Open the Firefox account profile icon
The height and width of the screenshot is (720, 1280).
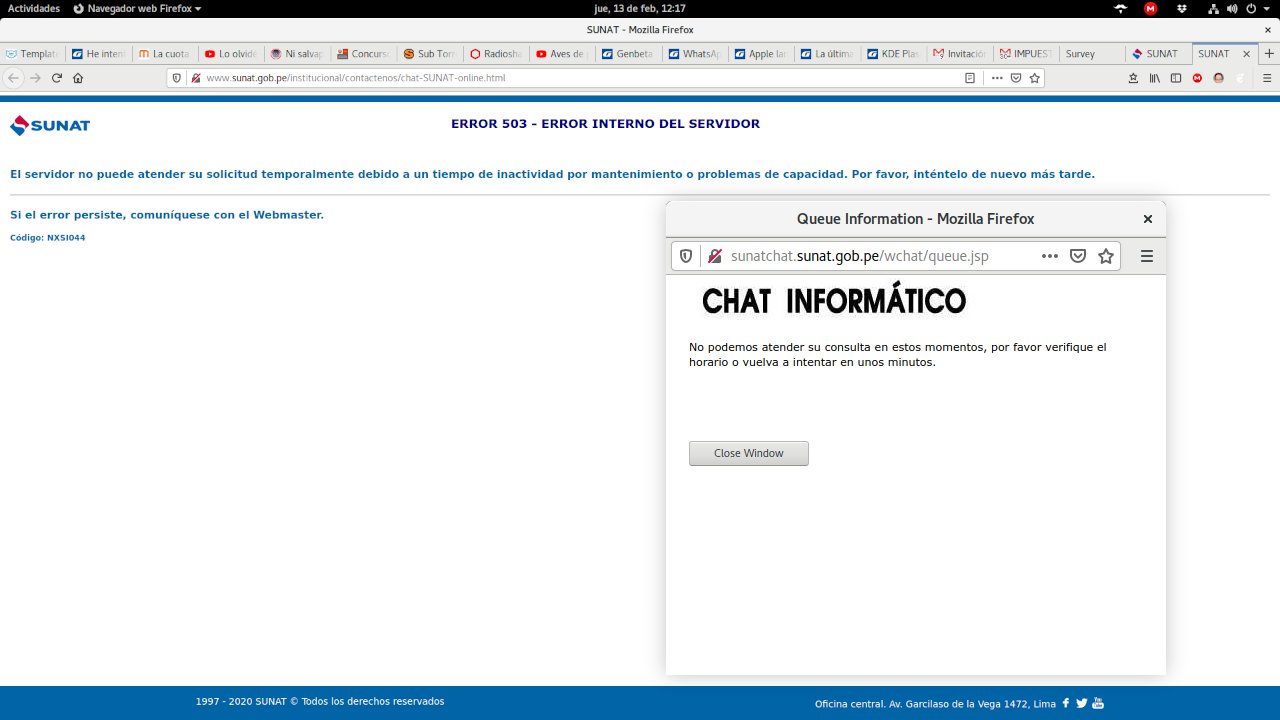pos(1219,77)
